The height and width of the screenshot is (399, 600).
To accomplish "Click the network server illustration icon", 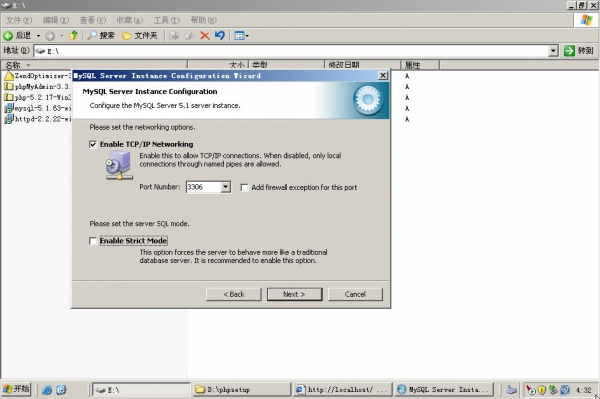I will [x=119, y=165].
